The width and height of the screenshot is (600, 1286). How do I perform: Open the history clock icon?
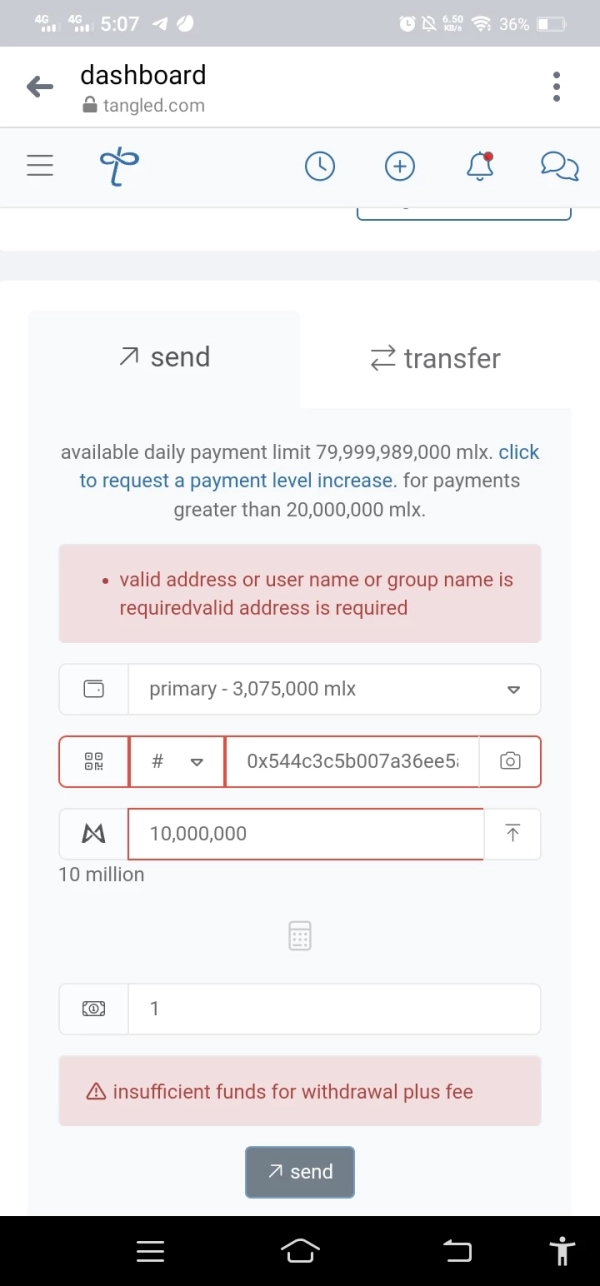(320, 166)
